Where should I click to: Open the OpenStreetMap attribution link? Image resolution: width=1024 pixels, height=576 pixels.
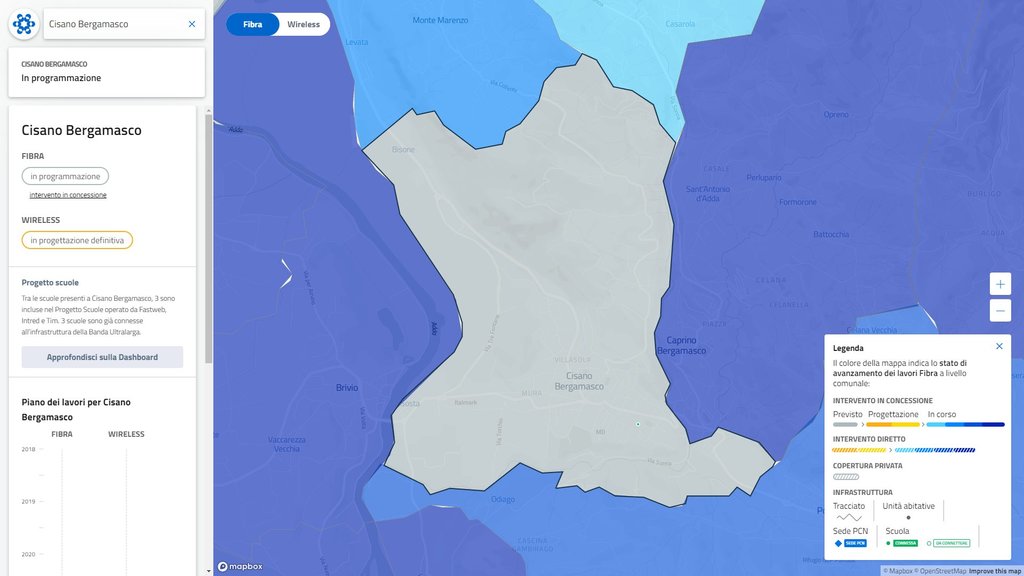942,571
